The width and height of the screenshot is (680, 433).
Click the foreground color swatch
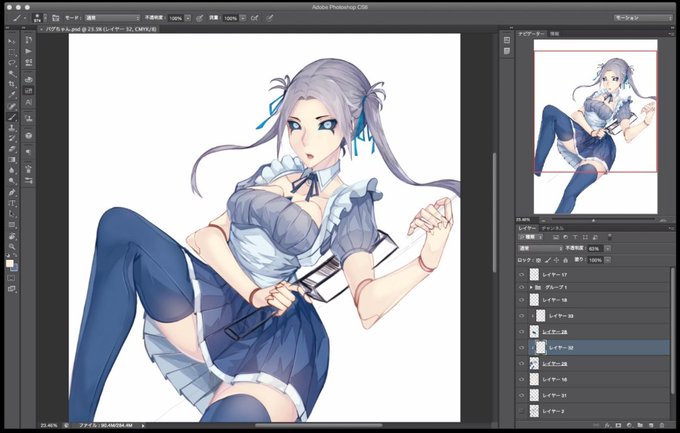pyautogui.click(x=10, y=264)
